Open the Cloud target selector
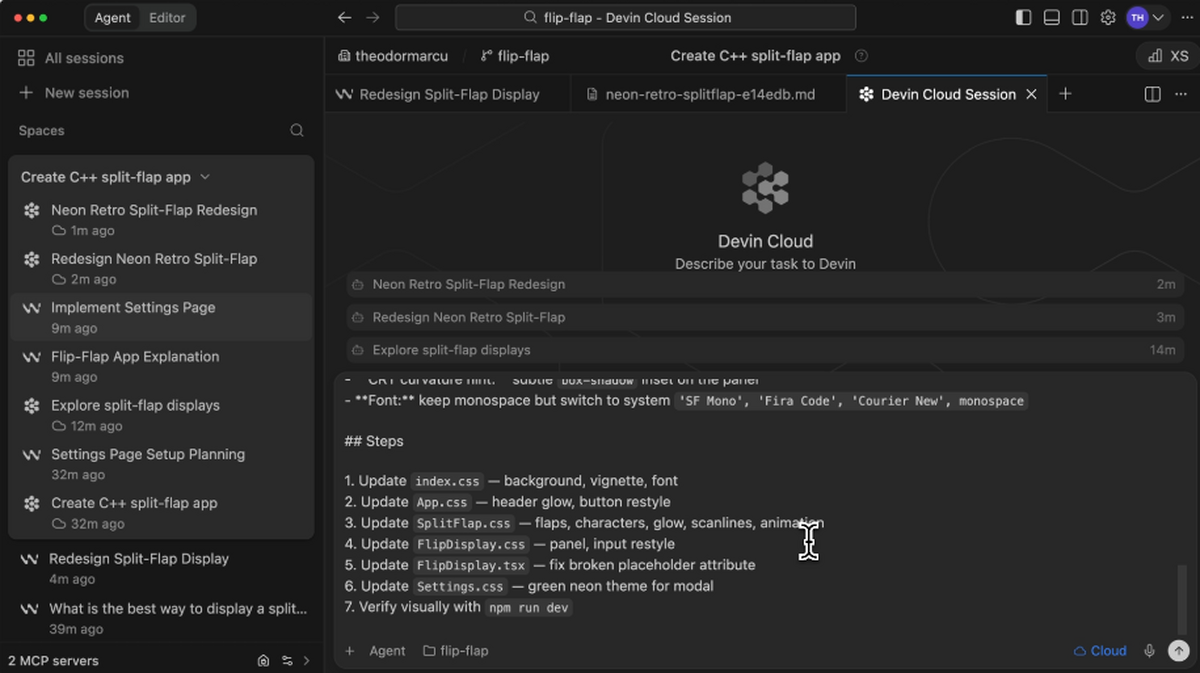 (1100, 651)
